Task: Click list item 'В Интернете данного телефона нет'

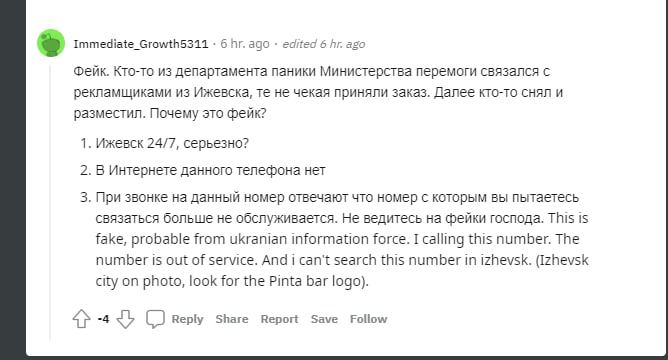Action: [210, 170]
